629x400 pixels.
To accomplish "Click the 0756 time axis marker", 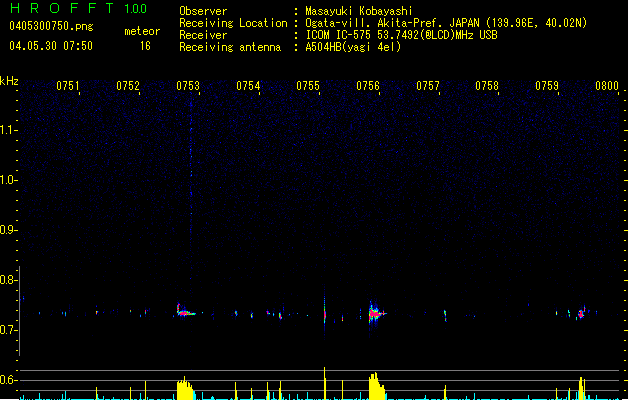I will click(368, 86).
